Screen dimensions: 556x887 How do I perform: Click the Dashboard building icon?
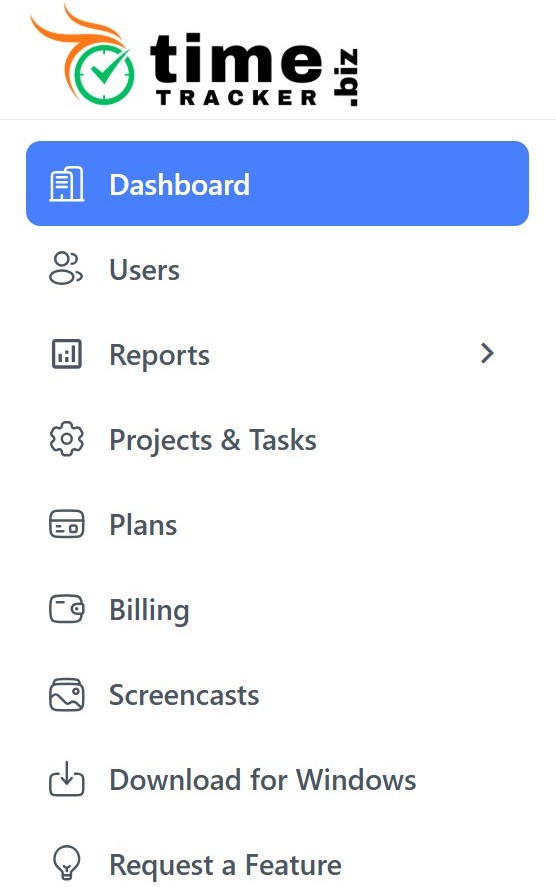67,184
